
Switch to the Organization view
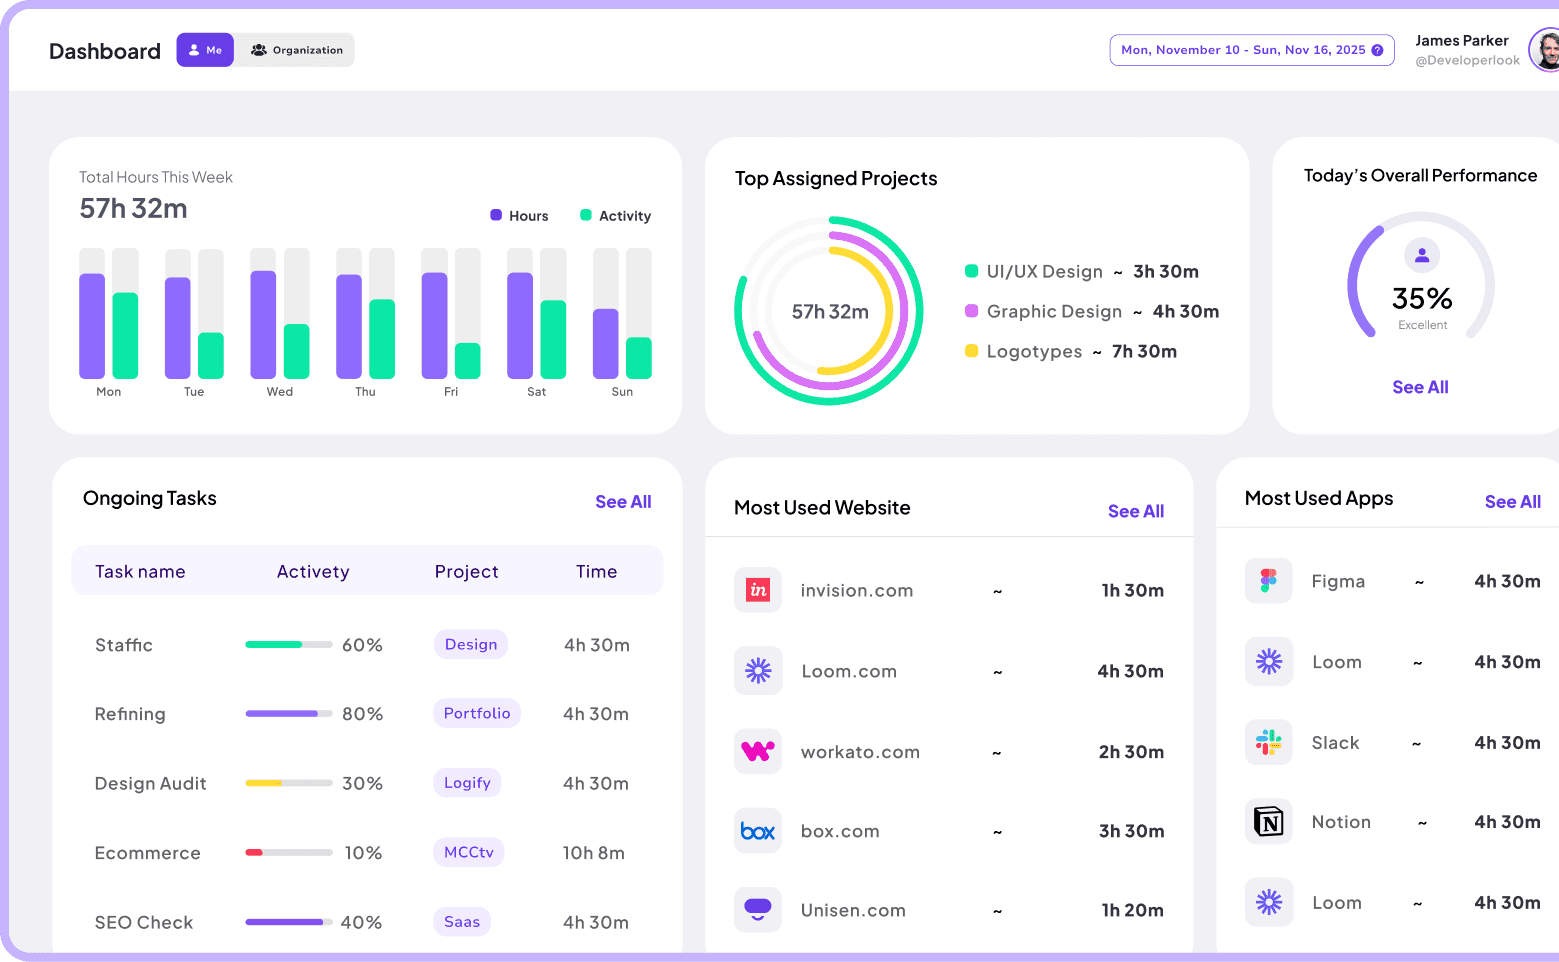295,49
